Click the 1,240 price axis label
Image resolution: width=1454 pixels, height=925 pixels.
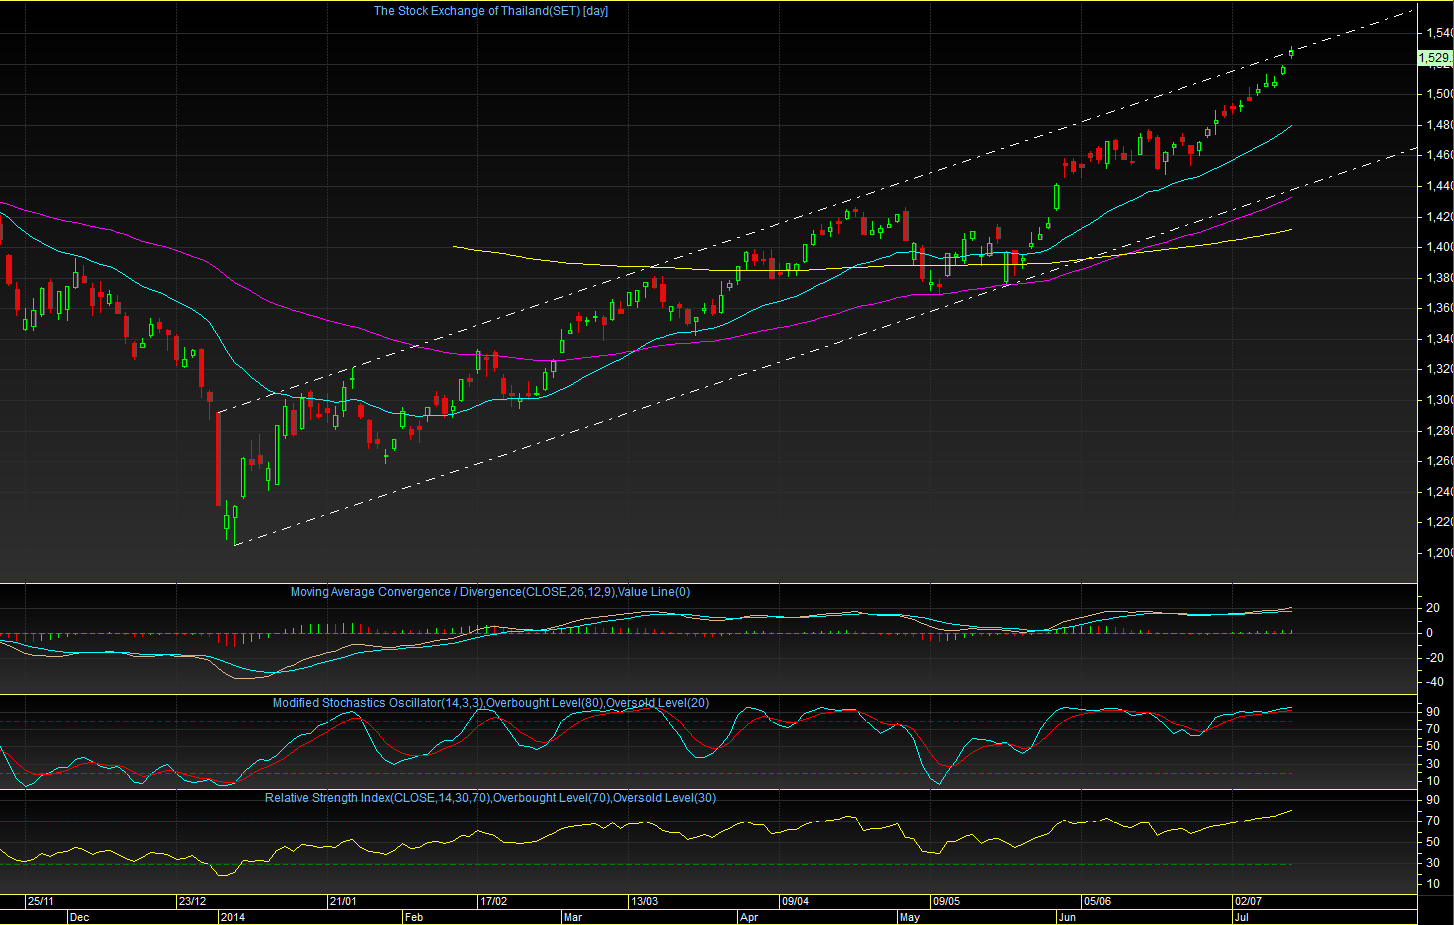1440,492
